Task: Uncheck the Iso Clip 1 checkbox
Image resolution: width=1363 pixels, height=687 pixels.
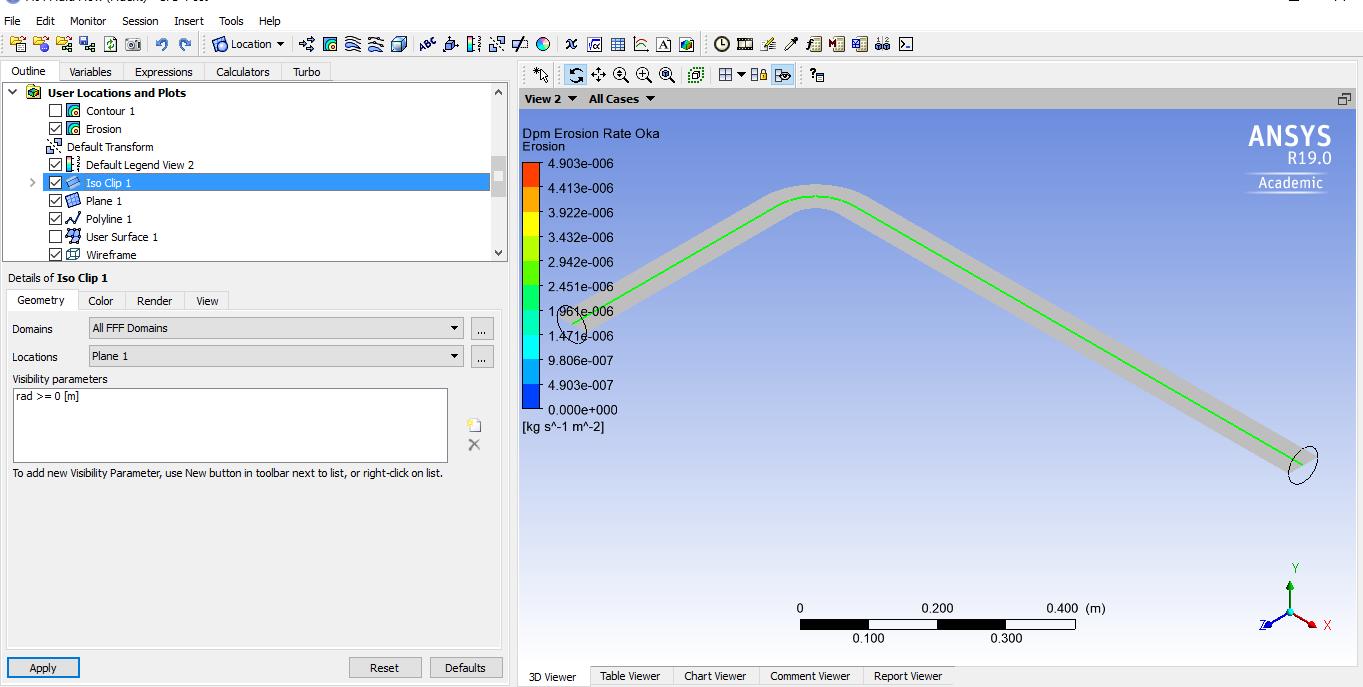Action: click(56, 183)
